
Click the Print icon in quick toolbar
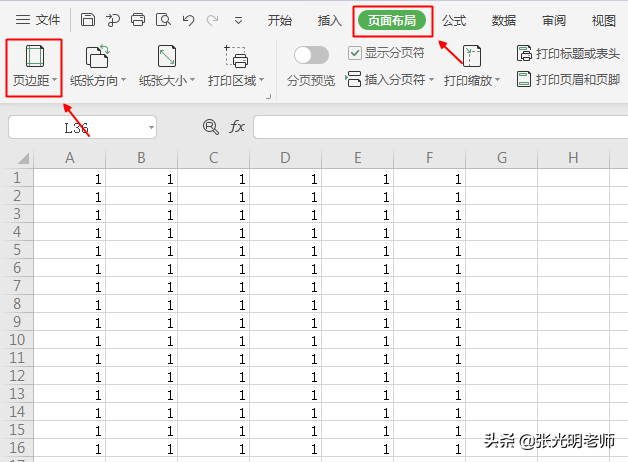138,20
